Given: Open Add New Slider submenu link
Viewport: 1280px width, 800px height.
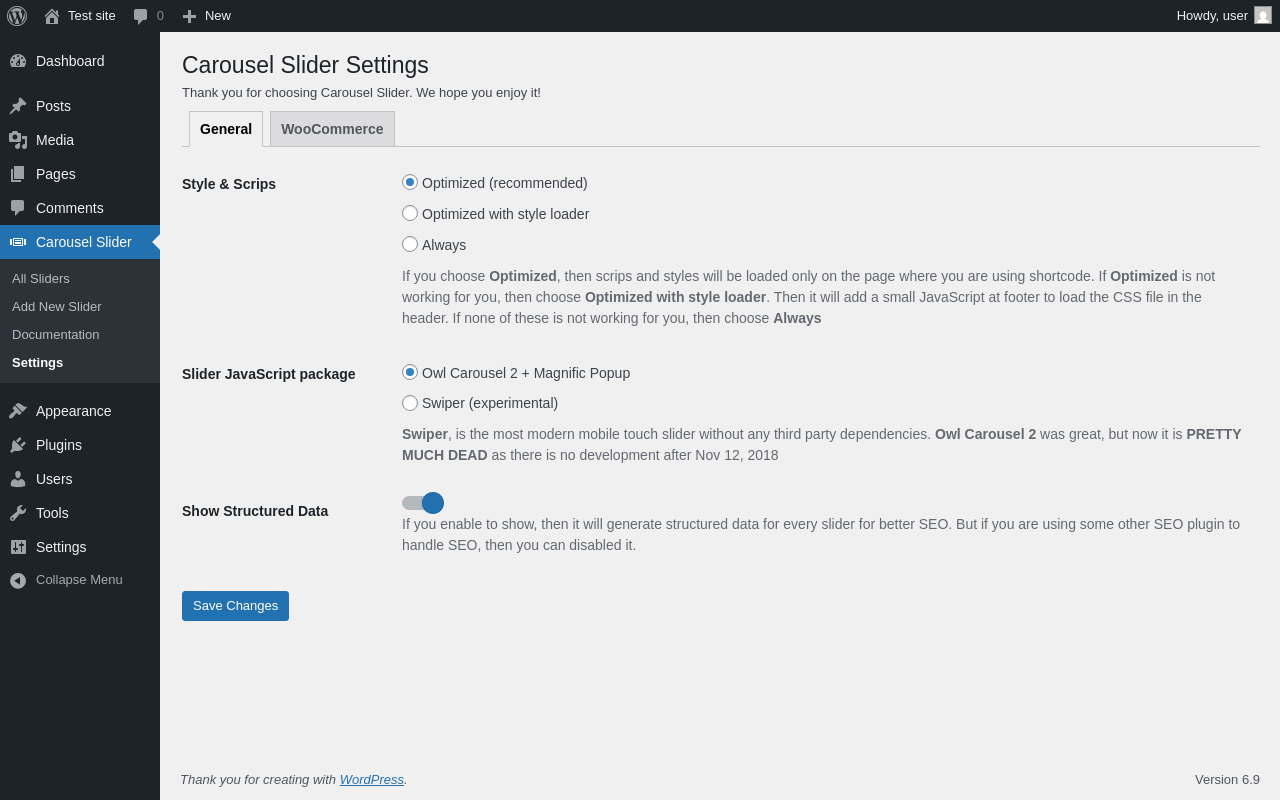Looking at the screenshot, I should click(57, 307).
